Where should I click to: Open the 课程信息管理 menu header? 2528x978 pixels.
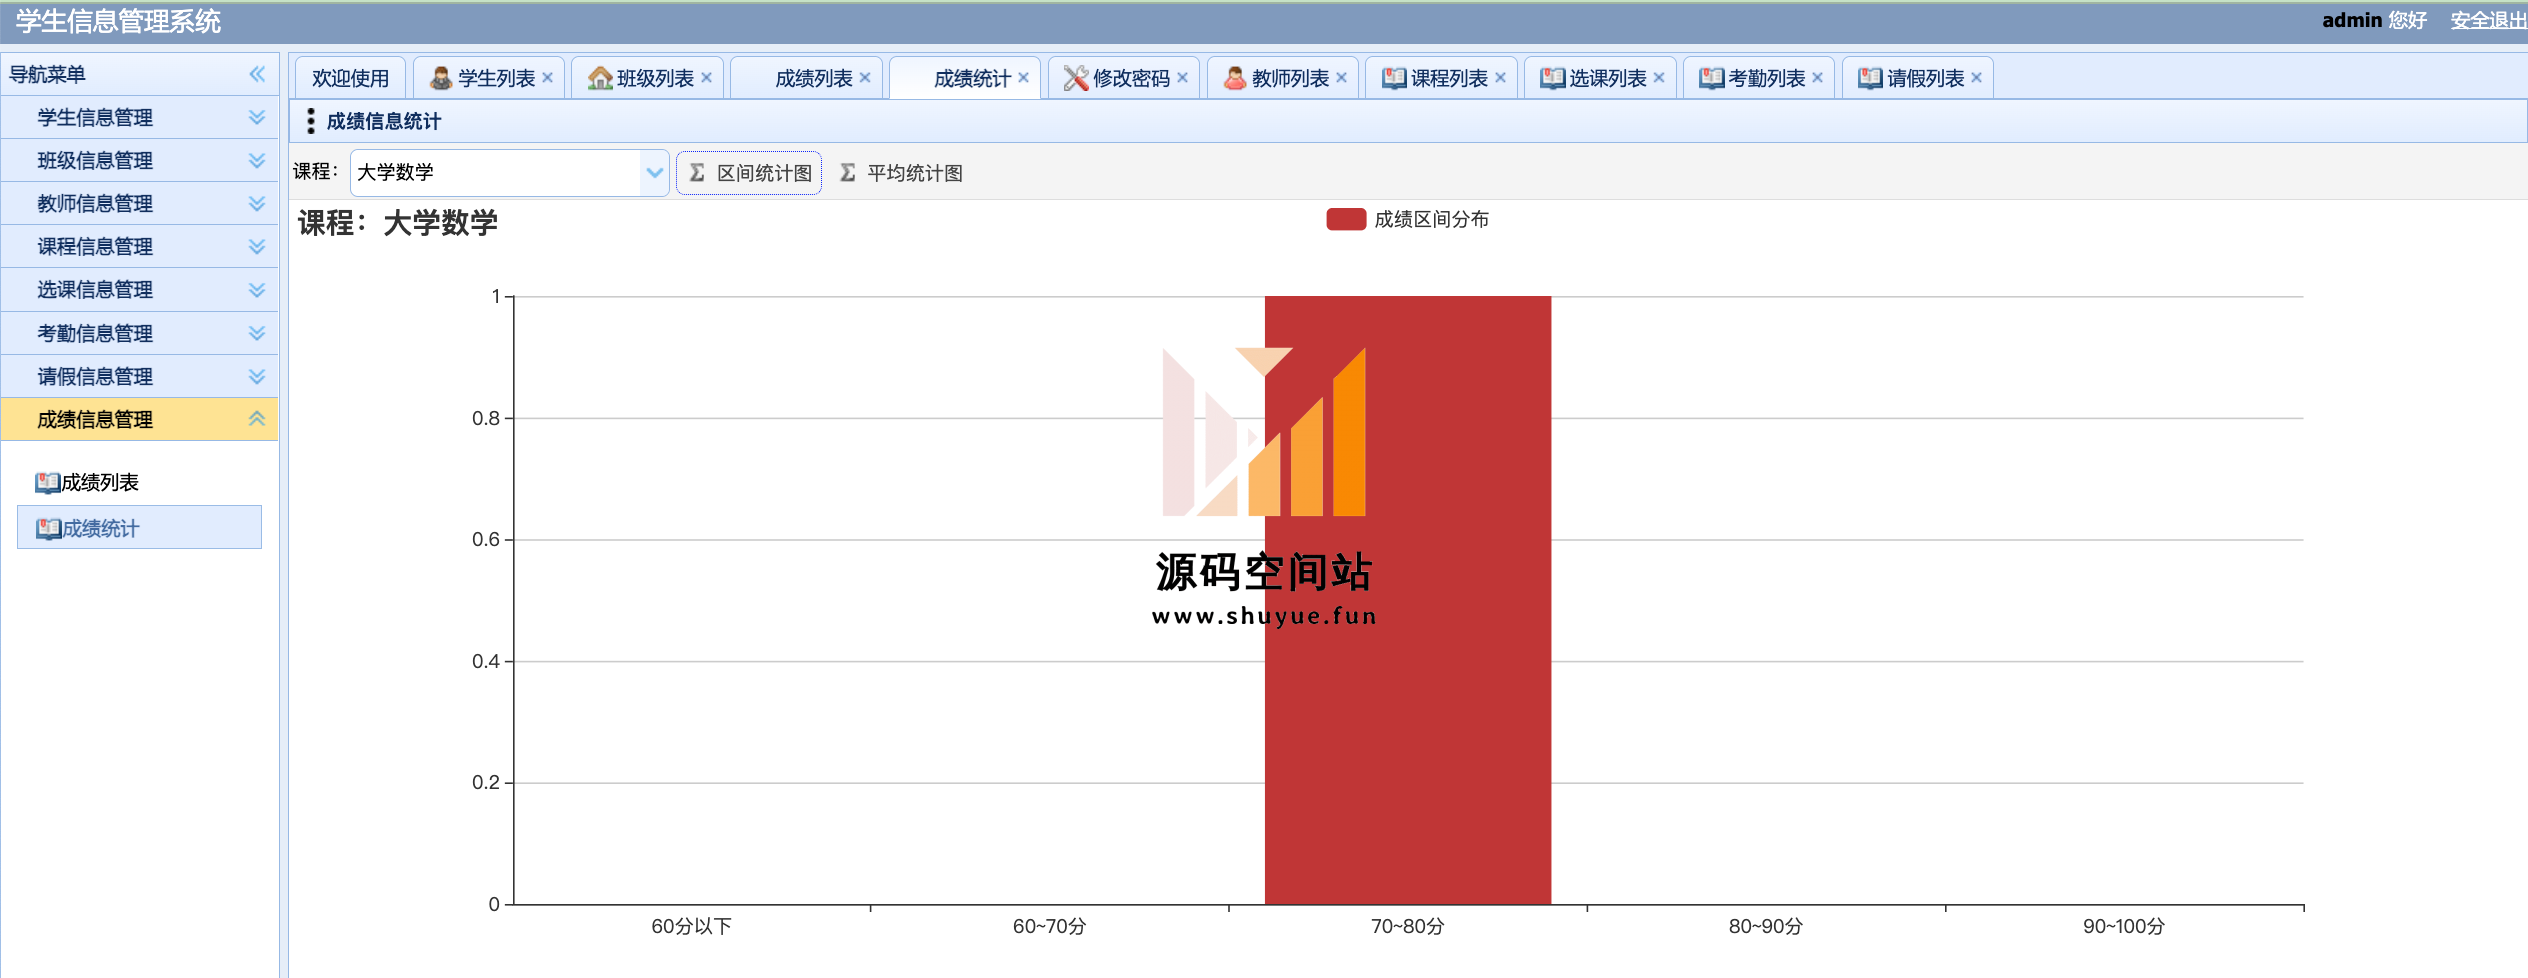(x=139, y=246)
